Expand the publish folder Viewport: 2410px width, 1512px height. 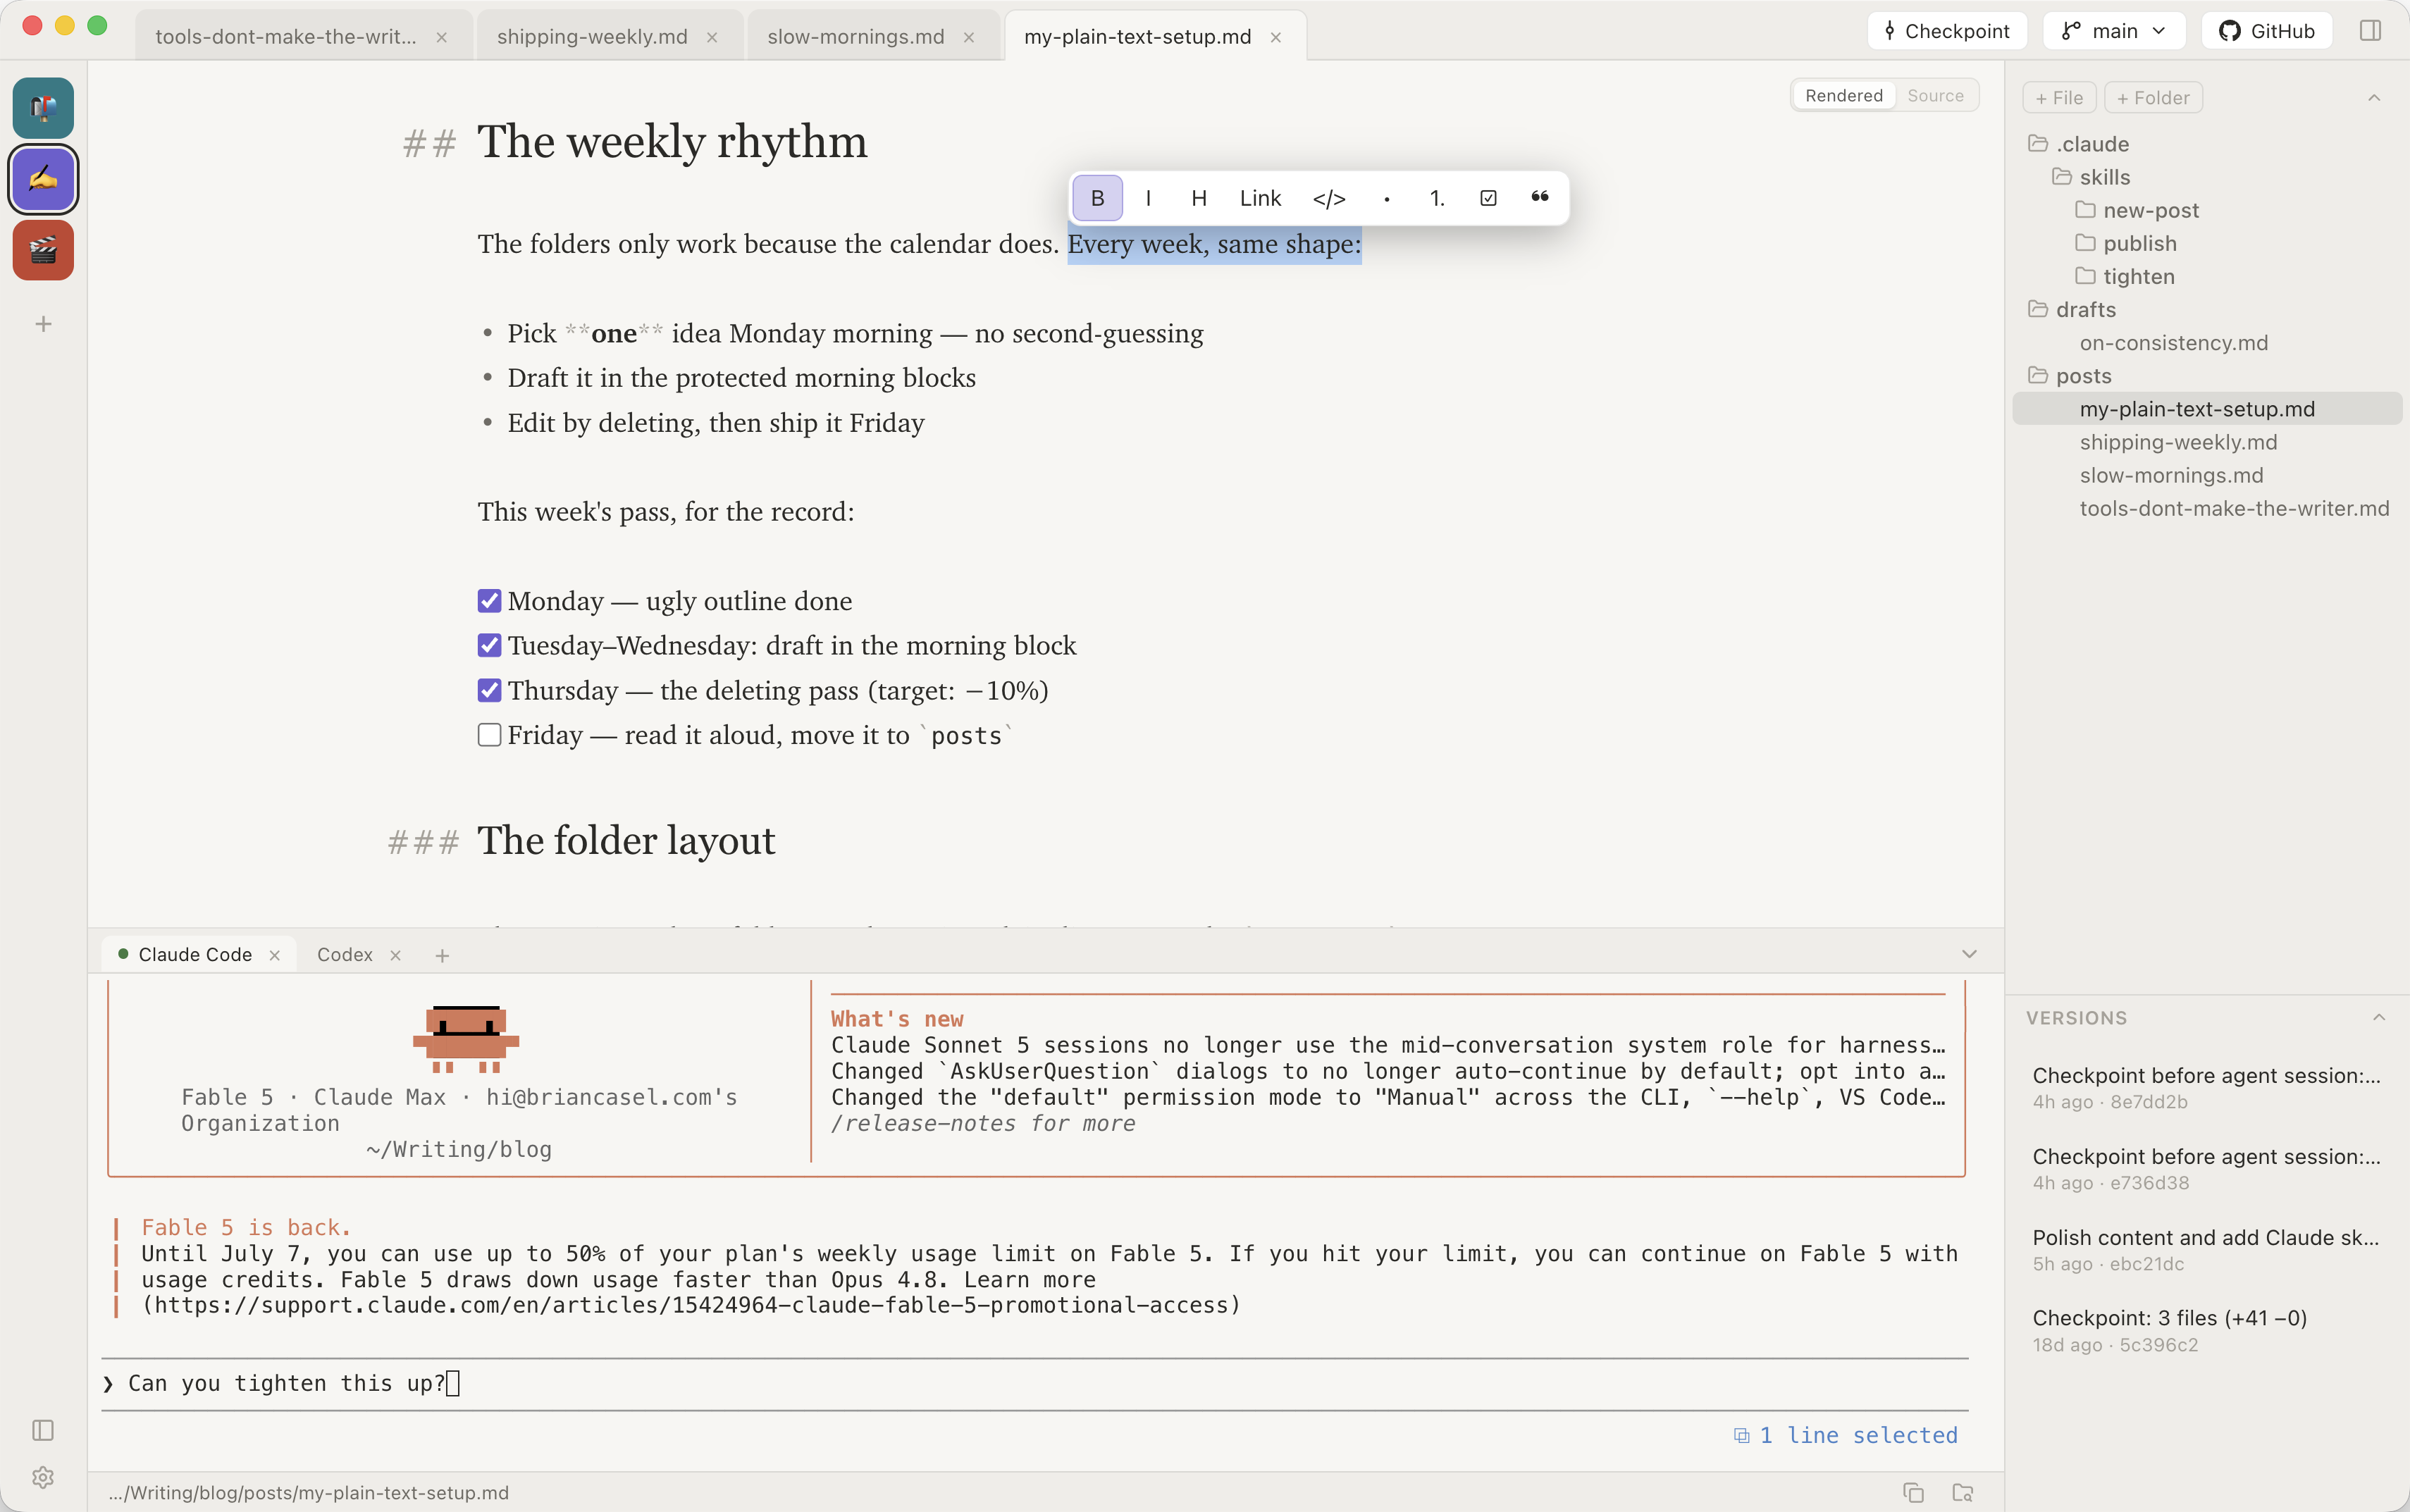tap(2127, 243)
